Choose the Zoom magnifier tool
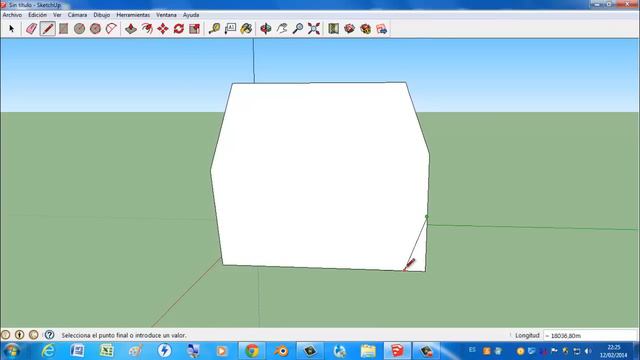Viewport: 640px width, 360px height. pyautogui.click(x=298, y=29)
